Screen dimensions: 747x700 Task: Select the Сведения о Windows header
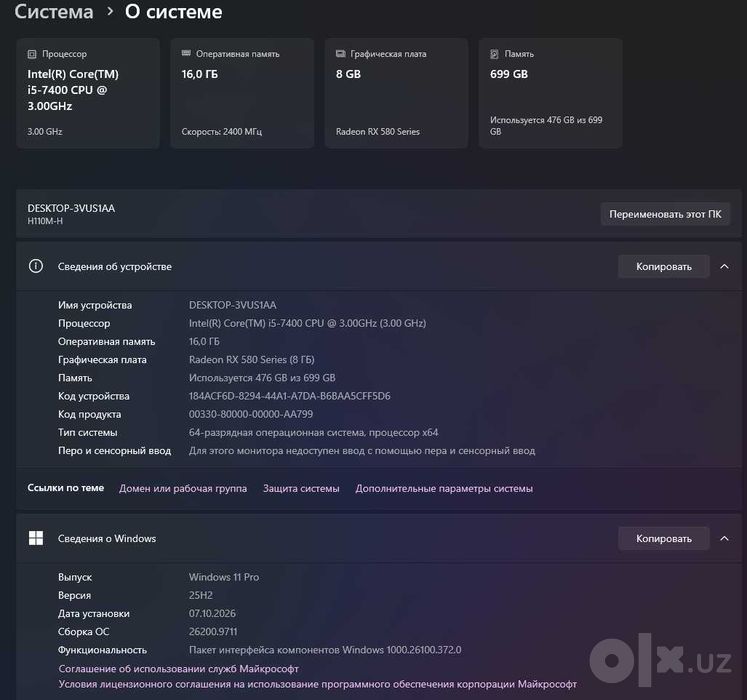point(379,538)
